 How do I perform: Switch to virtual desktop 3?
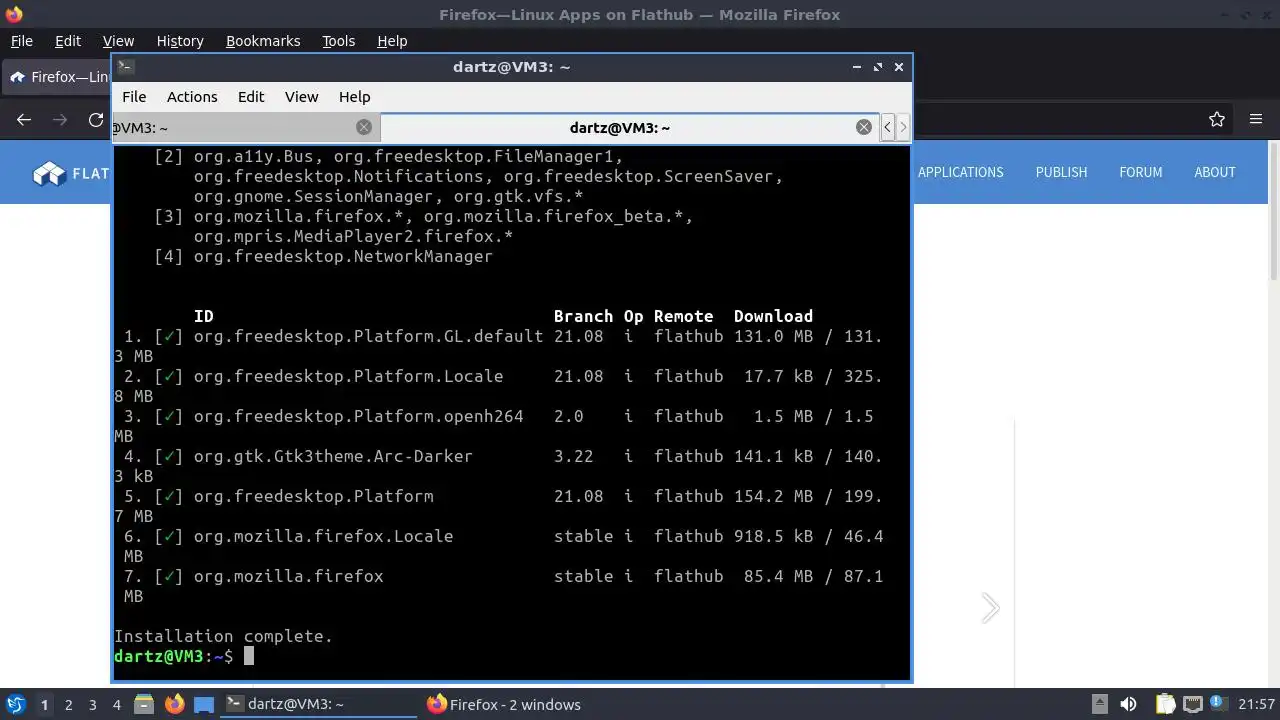tap(92, 704)
